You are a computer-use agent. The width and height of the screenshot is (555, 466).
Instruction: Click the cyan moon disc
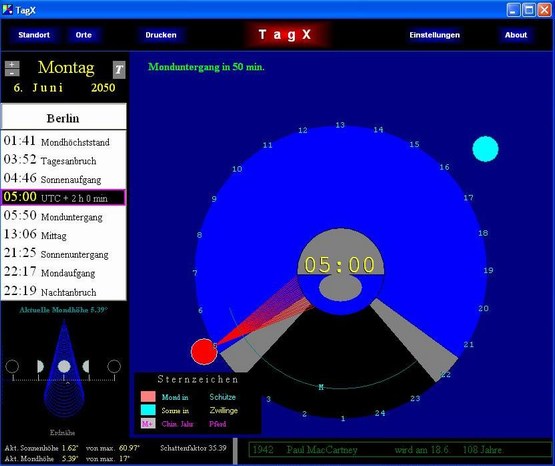point(485,149)
